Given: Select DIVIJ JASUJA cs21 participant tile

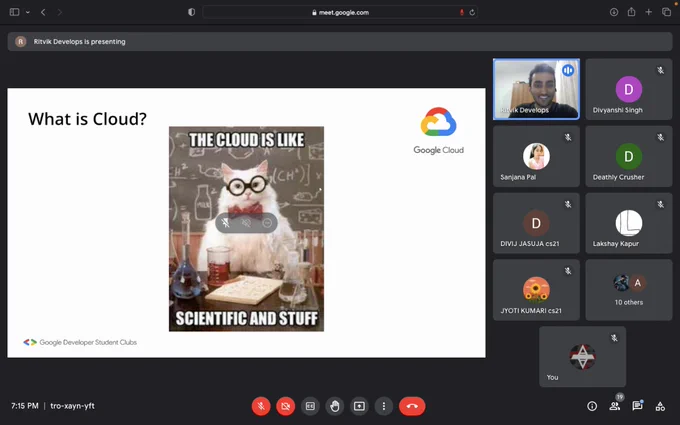Looking at the screenshot, I should point(536,223).
